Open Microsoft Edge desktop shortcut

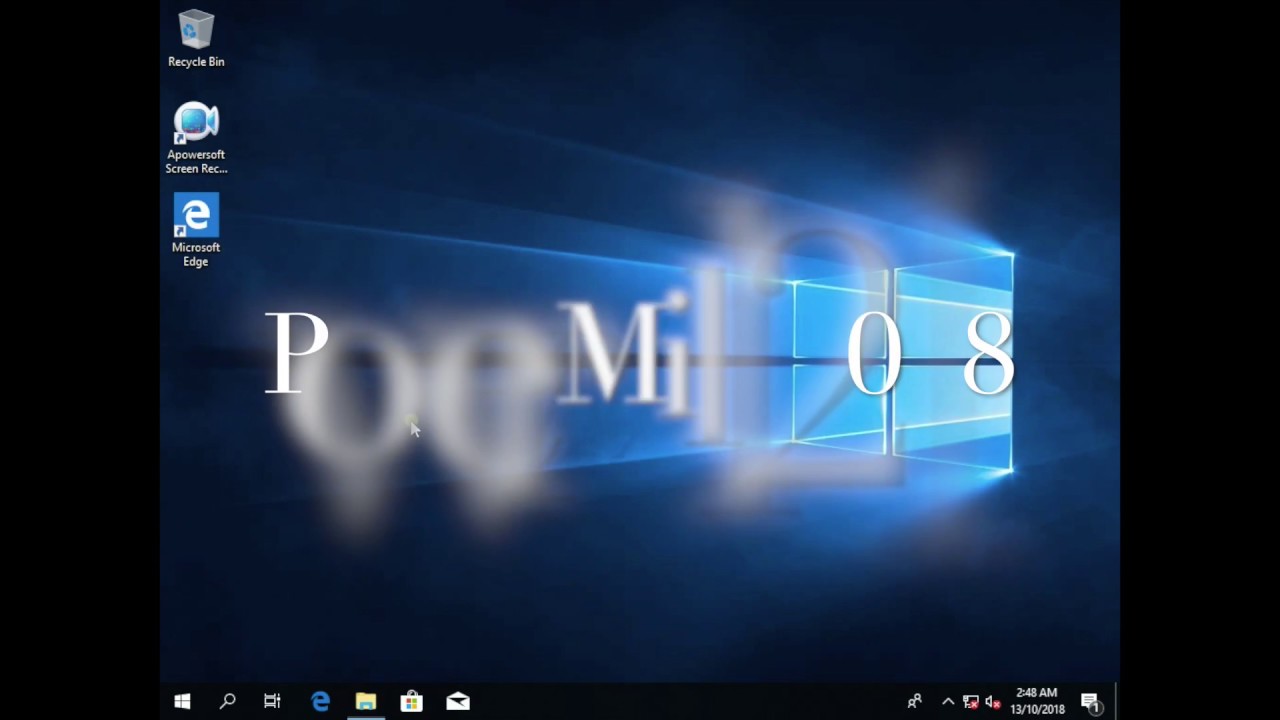(x=196, y=231)
